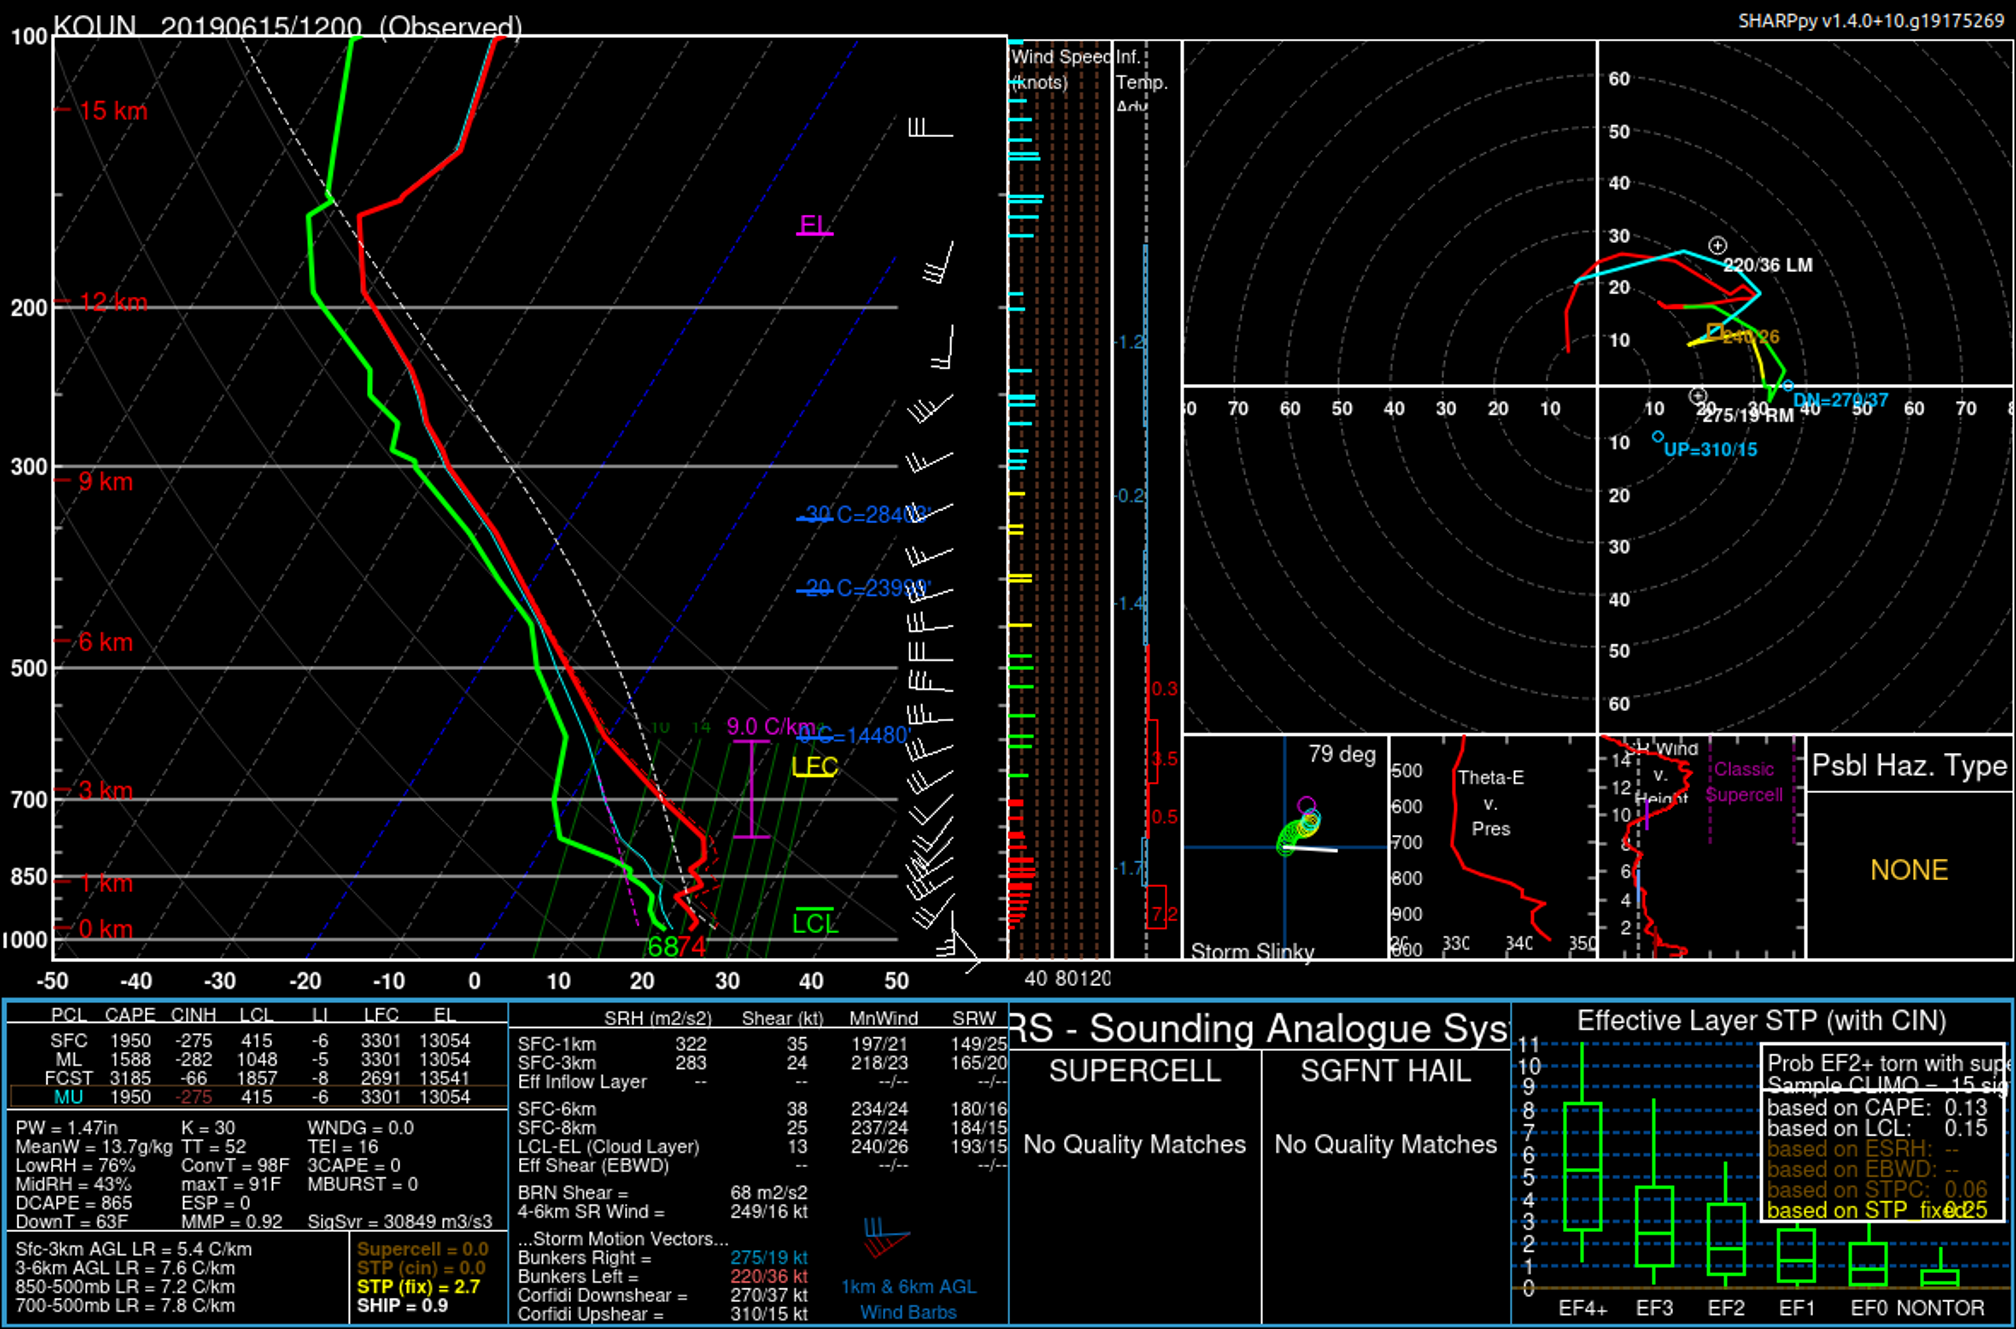This screenshot has height=1329, width=2016.
Task: Click the 9.0 C/km lapse rate bracket
Action: pyautogui.click(x=752, y=789)
